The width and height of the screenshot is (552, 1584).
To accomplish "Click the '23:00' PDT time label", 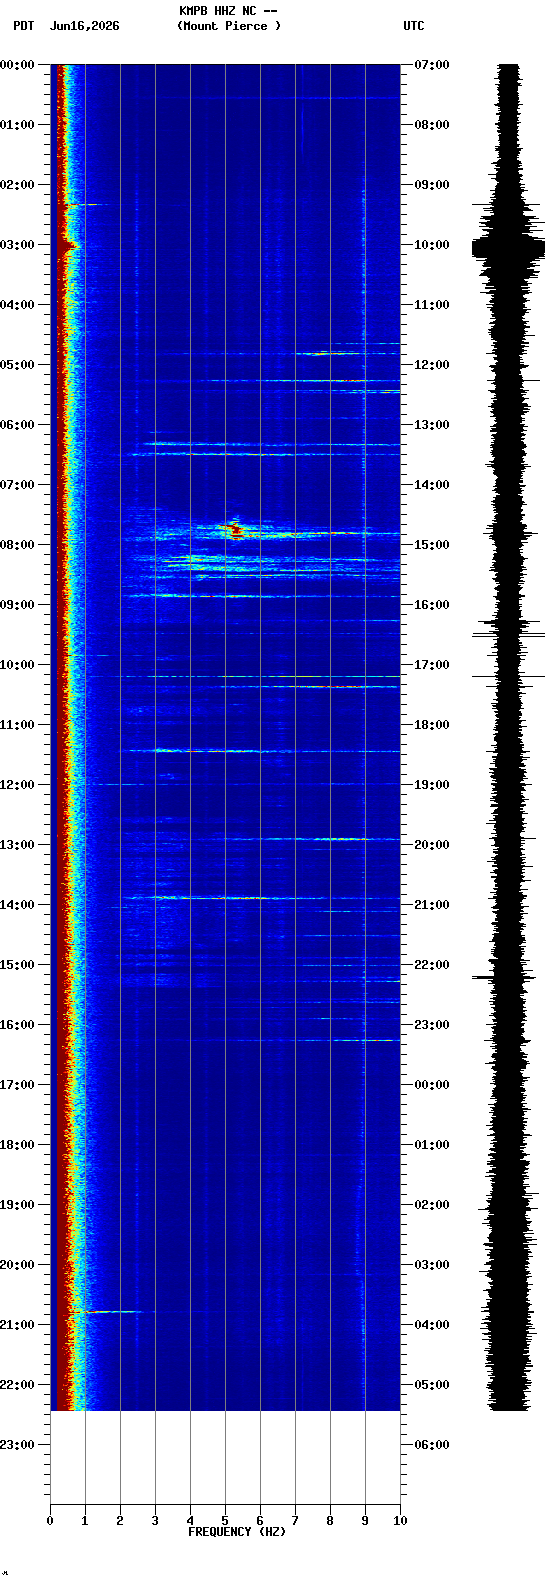I will pyautogui.click(x=17, y=1445).
